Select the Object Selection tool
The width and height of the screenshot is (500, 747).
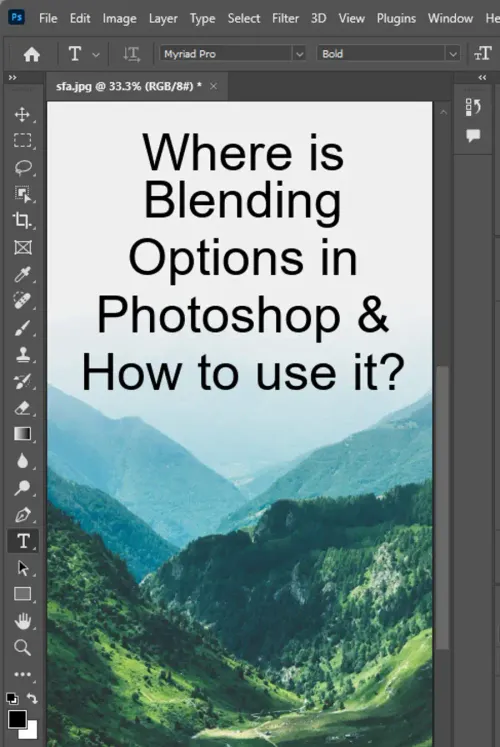[x=22, y=194]
